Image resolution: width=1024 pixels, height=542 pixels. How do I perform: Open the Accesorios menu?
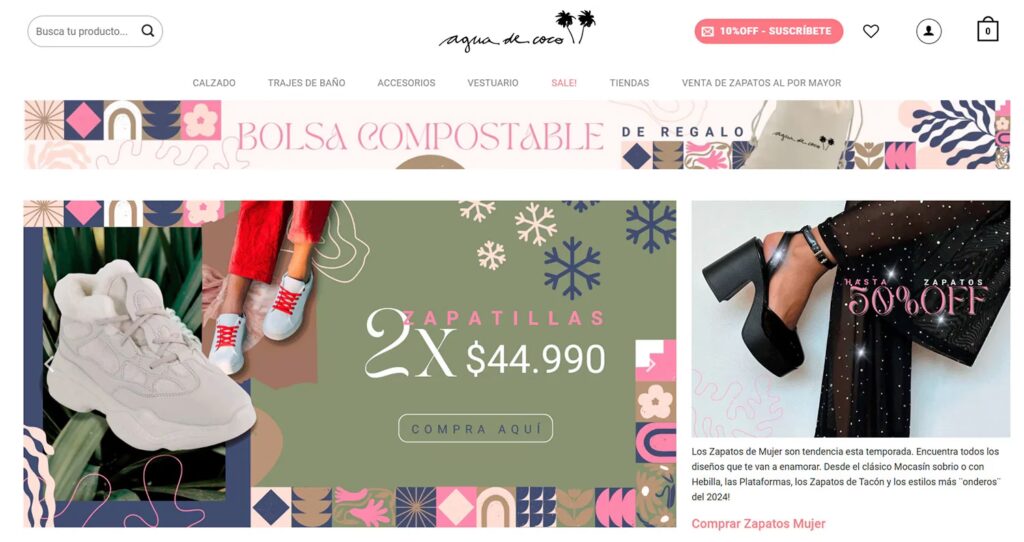coord(406,83)
